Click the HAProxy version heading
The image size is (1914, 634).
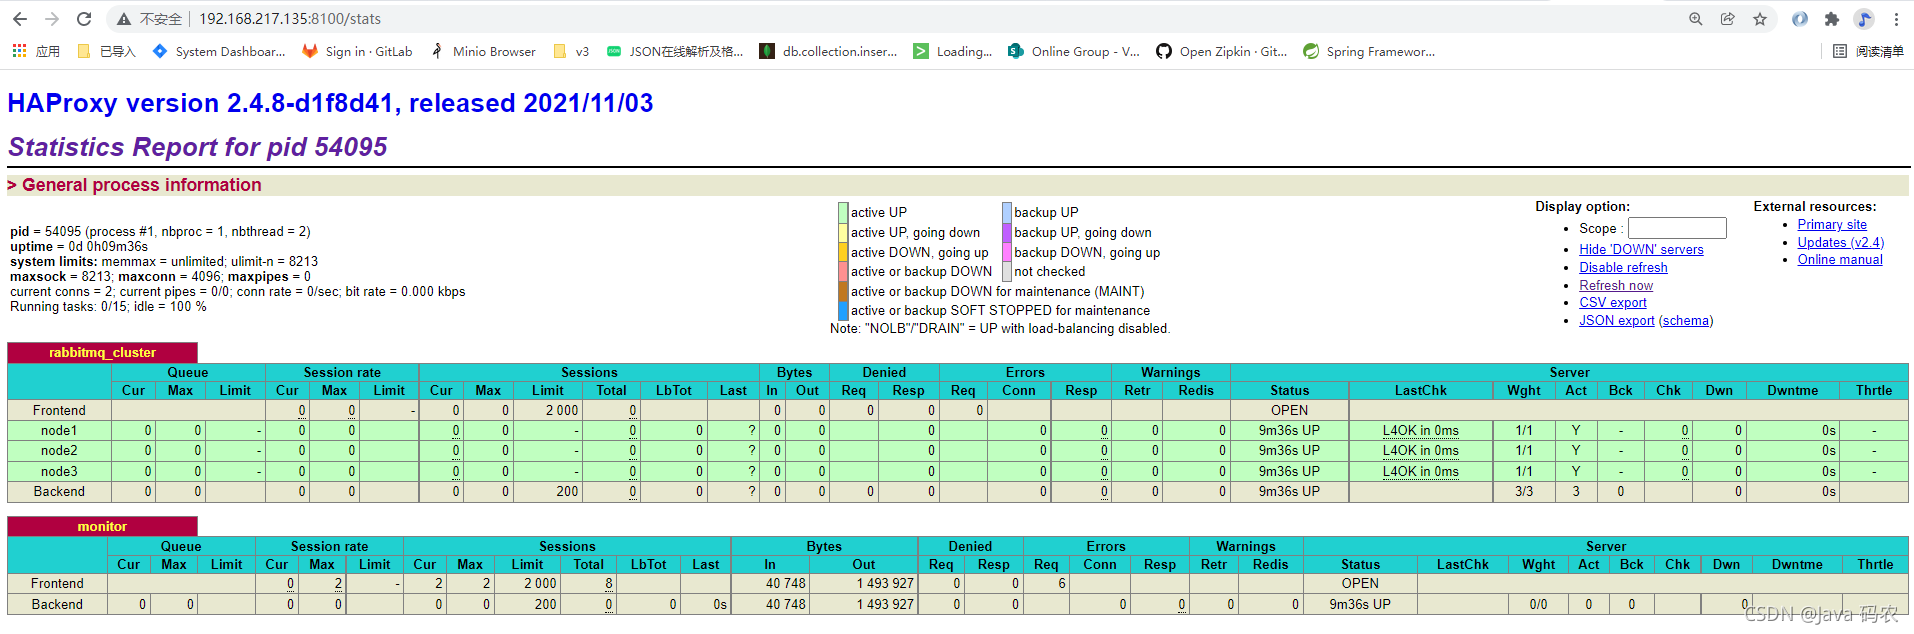(330, 103)
